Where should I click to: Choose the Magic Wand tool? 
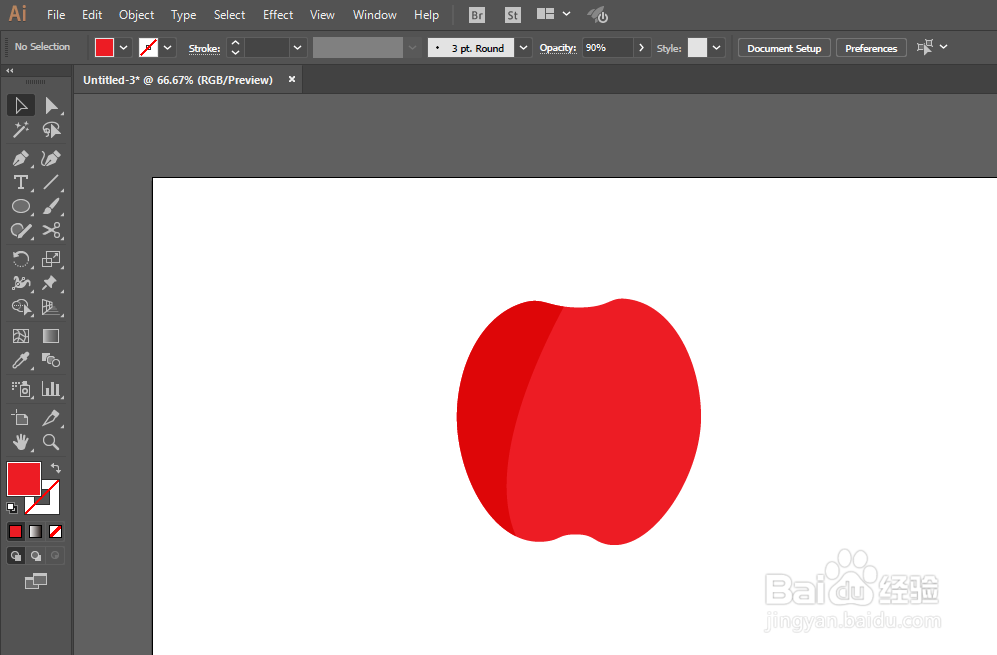(20, 130)
